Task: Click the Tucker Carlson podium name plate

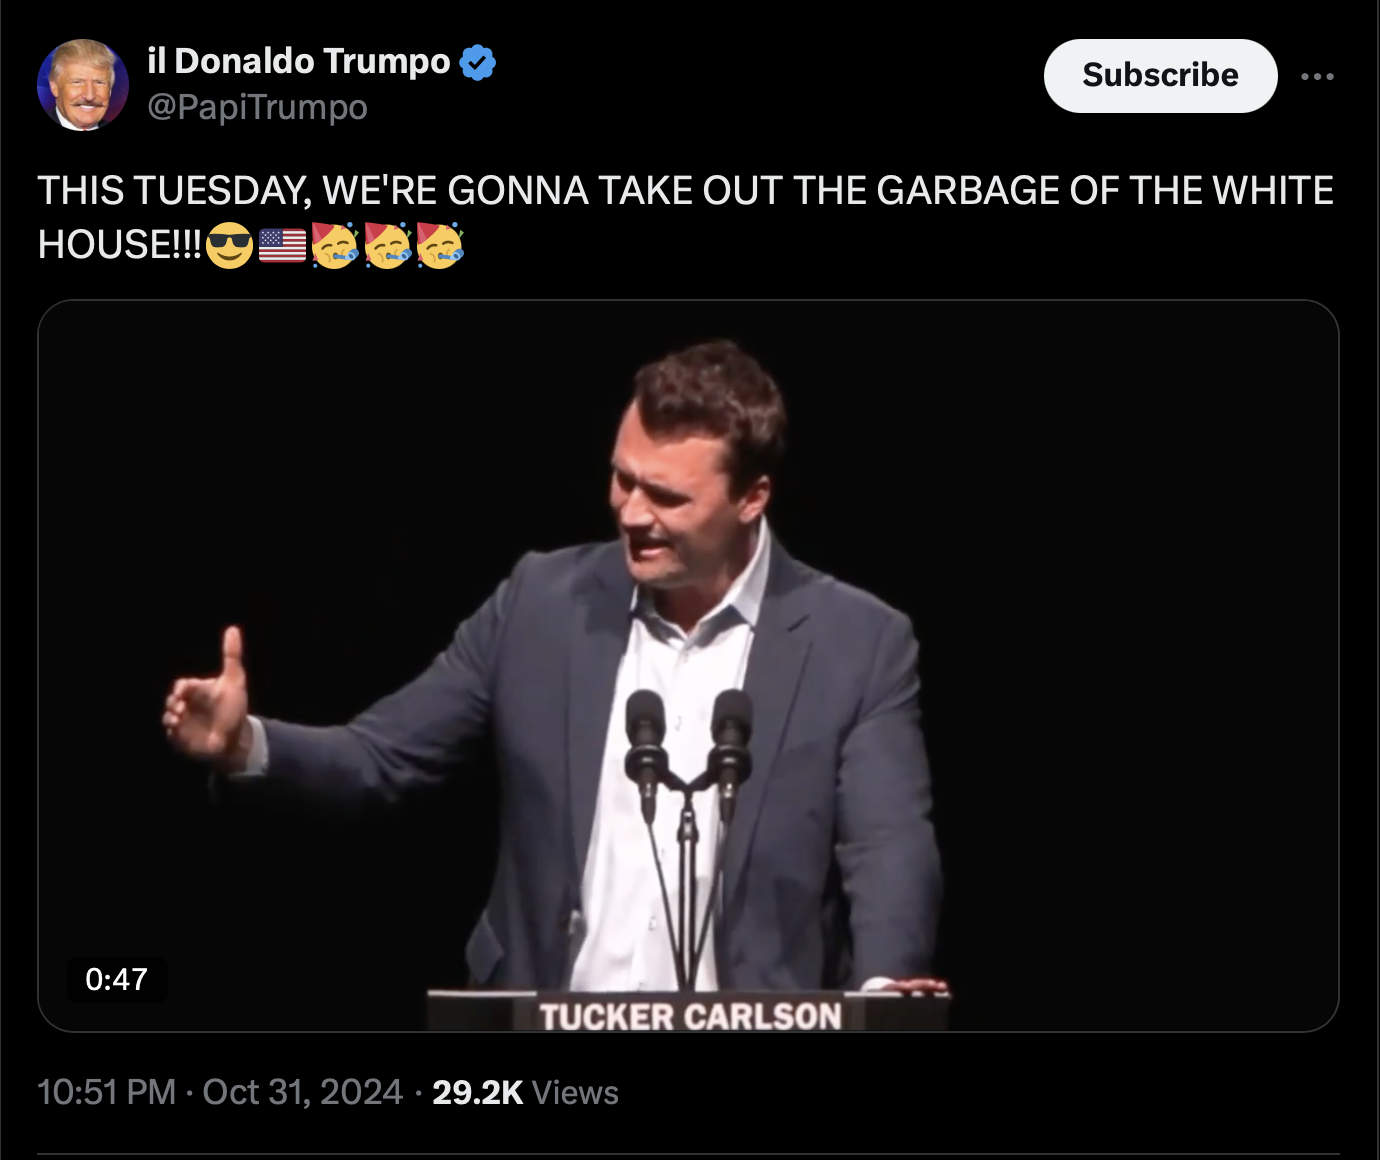Action: coord(690,1016)
